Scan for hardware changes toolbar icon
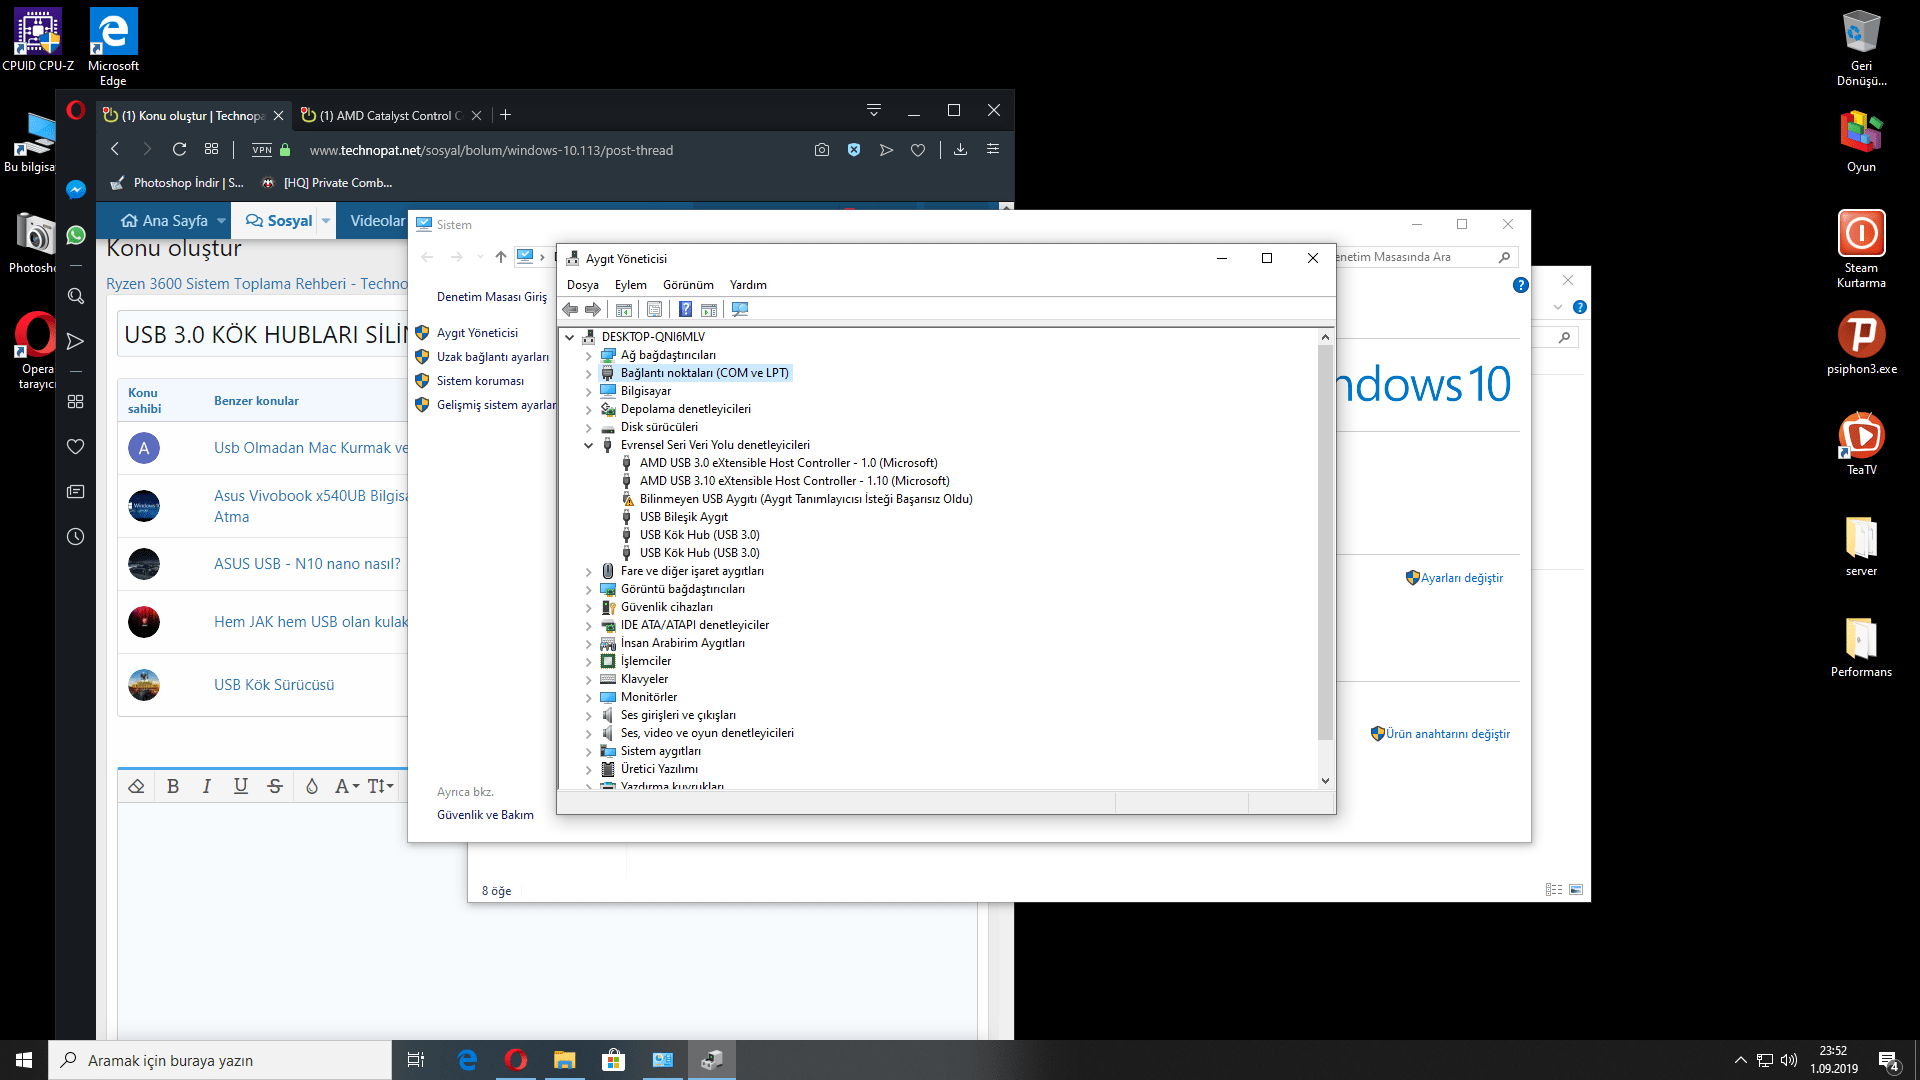The width and height of the screenshot is (1920, 1080). pos(740,310)
